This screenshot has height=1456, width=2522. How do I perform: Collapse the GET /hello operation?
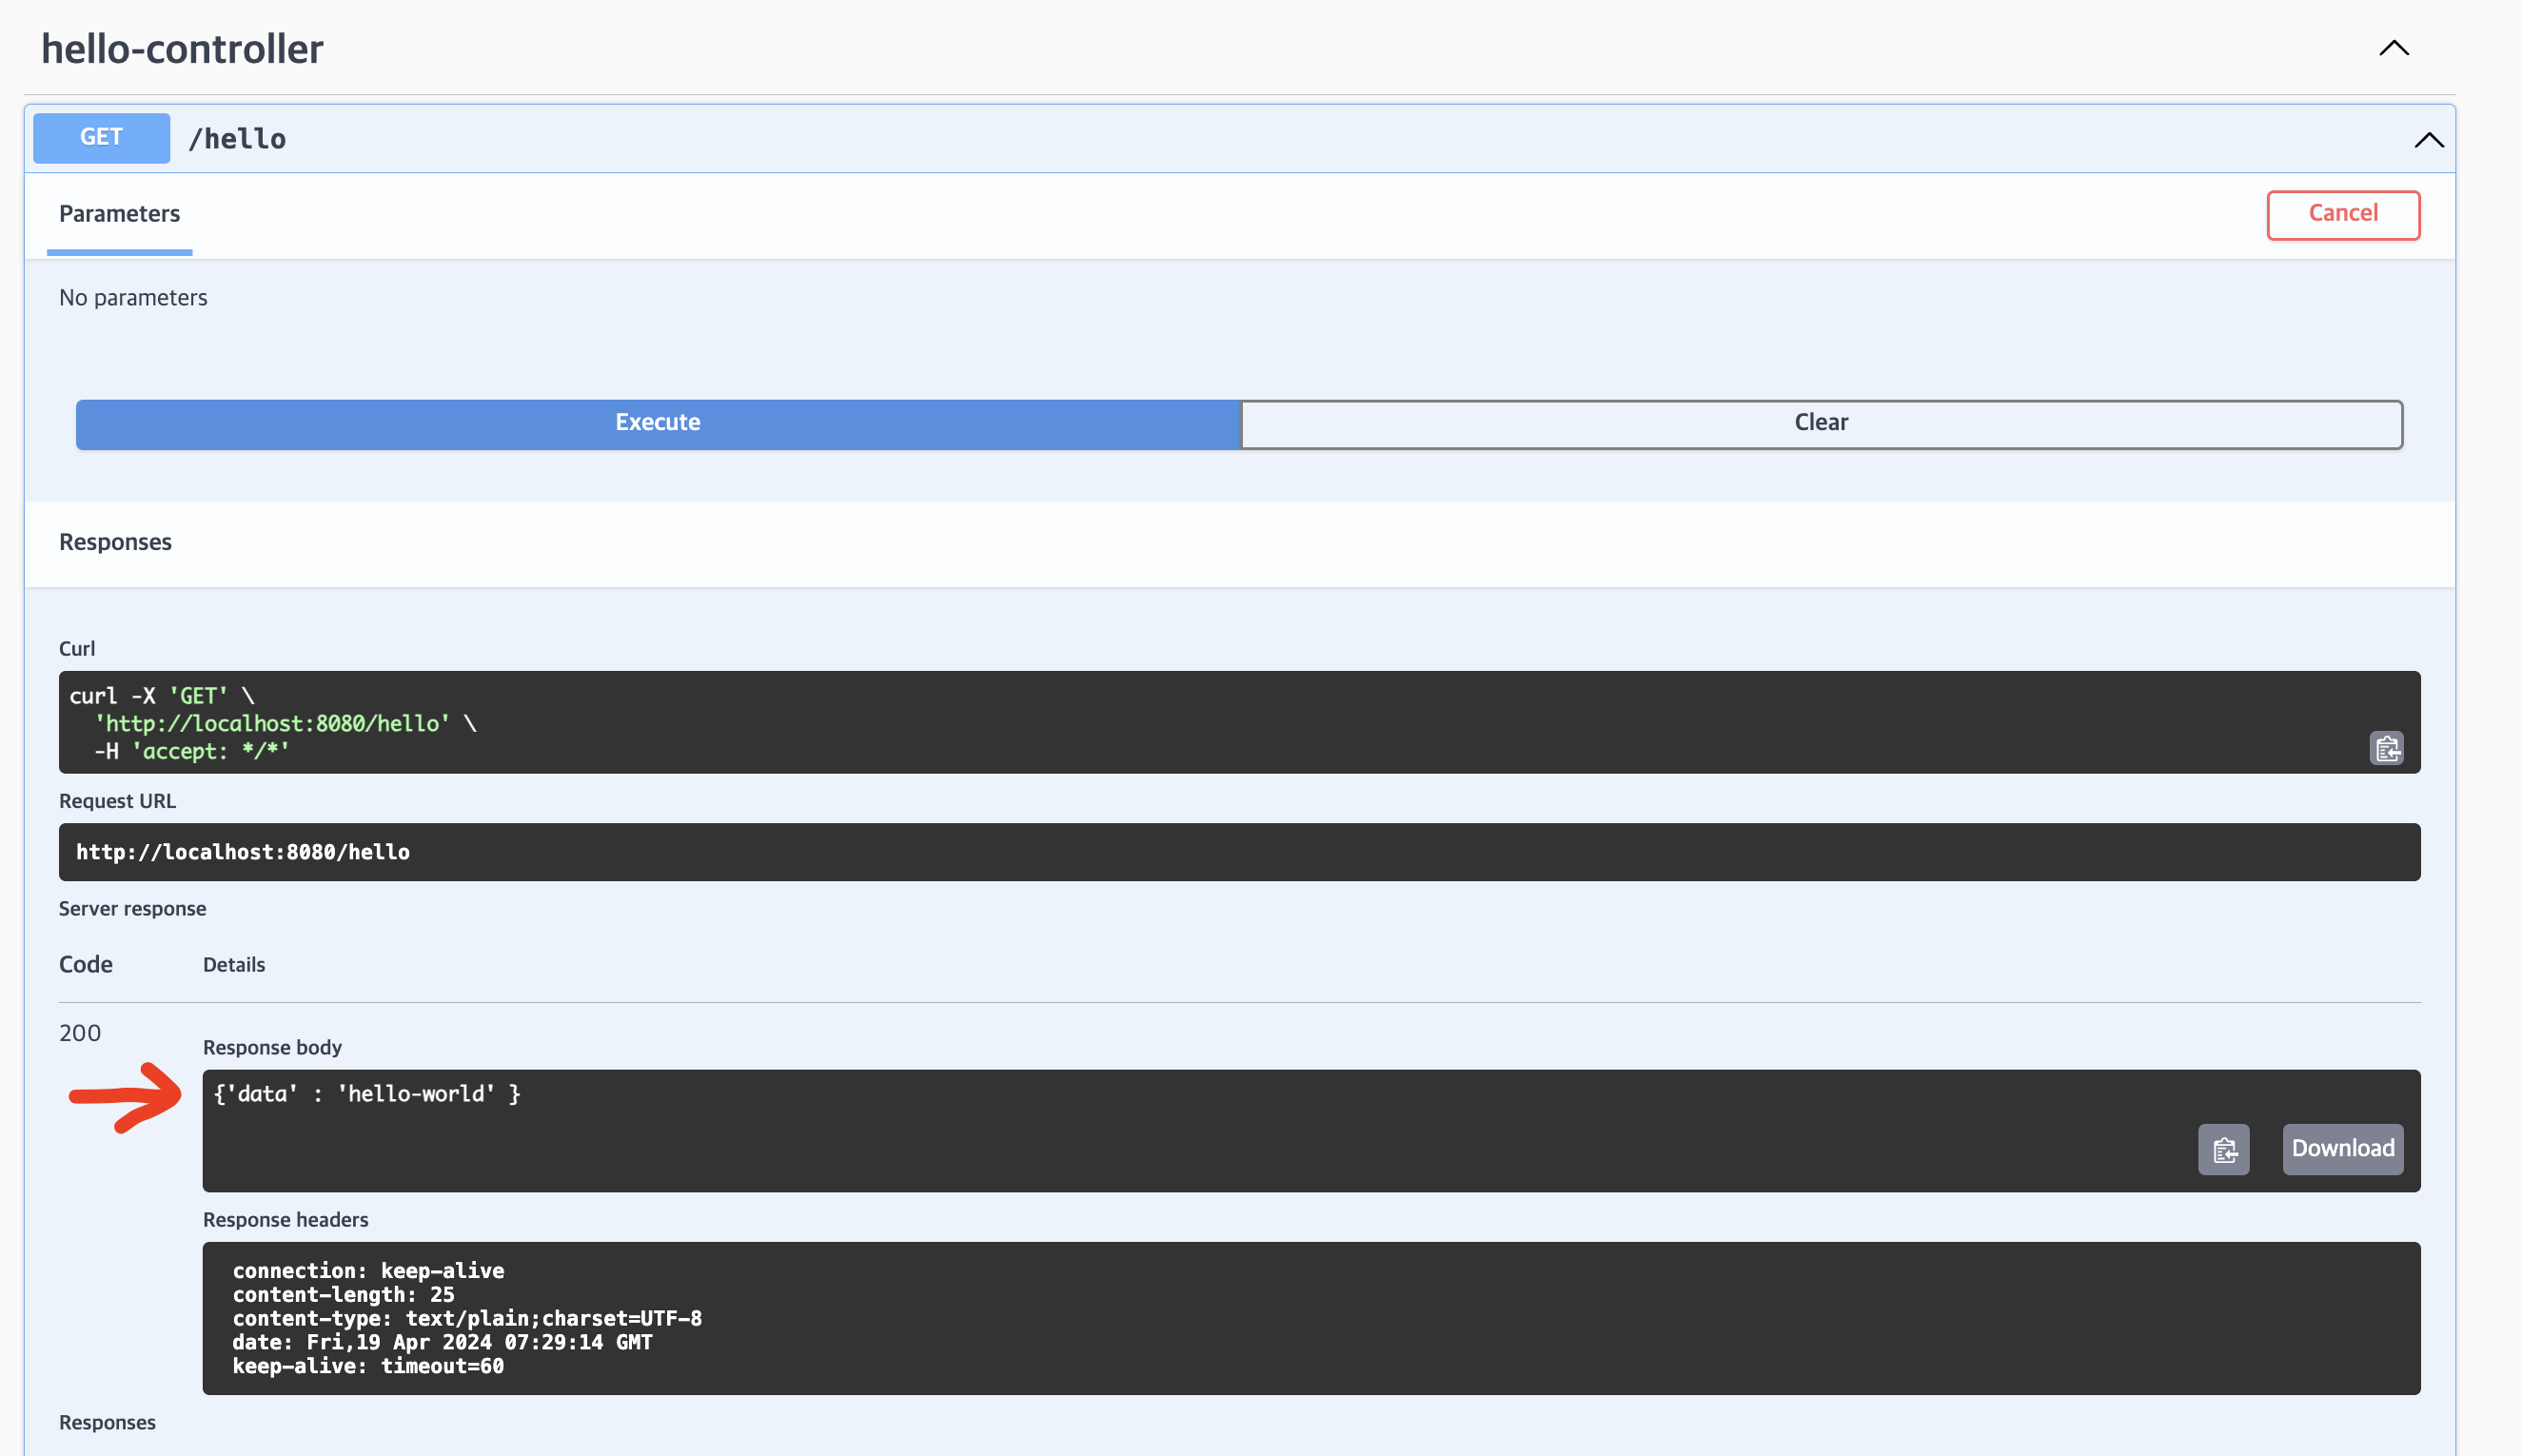[x=2427, y=140]
